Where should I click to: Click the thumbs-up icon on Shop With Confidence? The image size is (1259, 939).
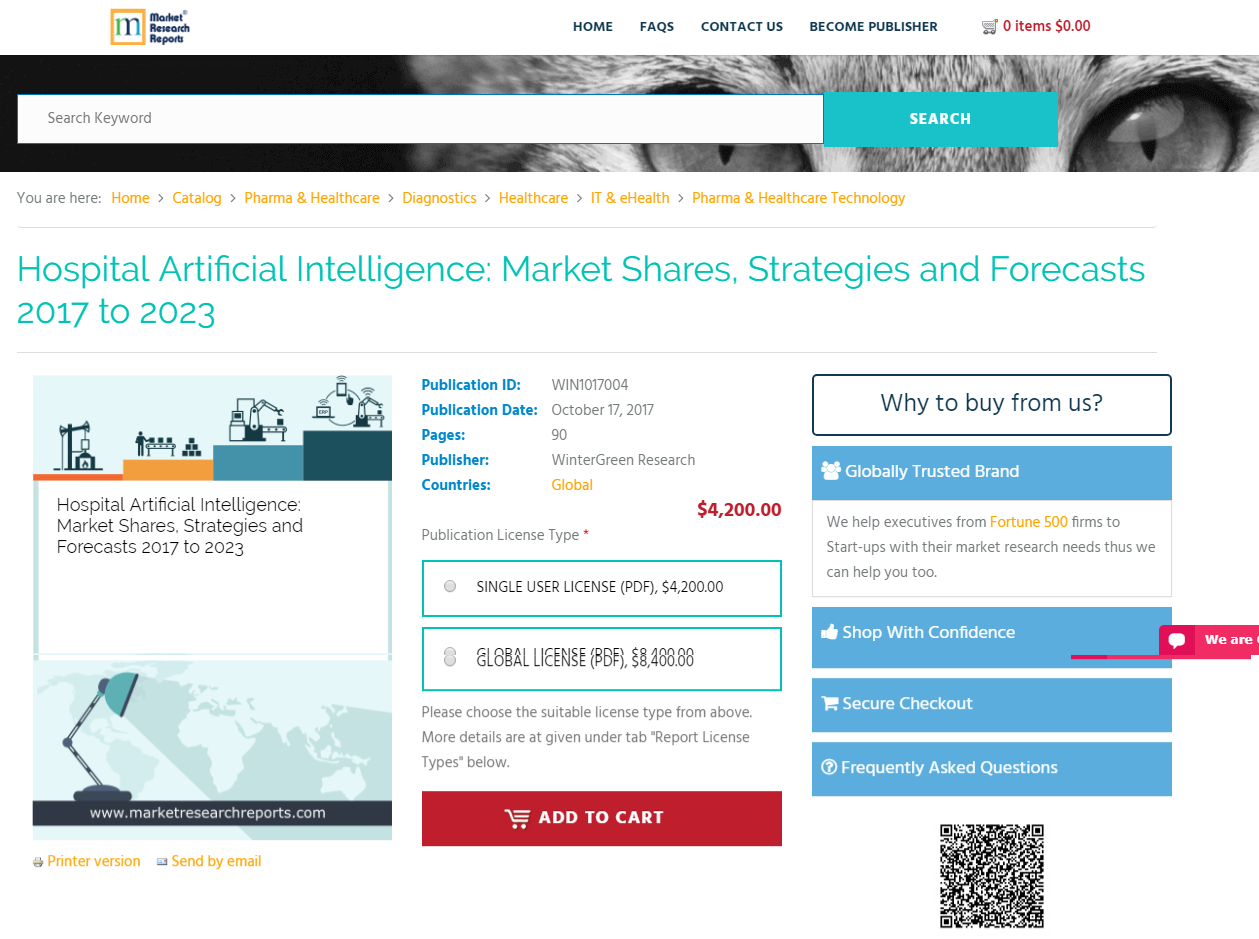tap(829, 631)
